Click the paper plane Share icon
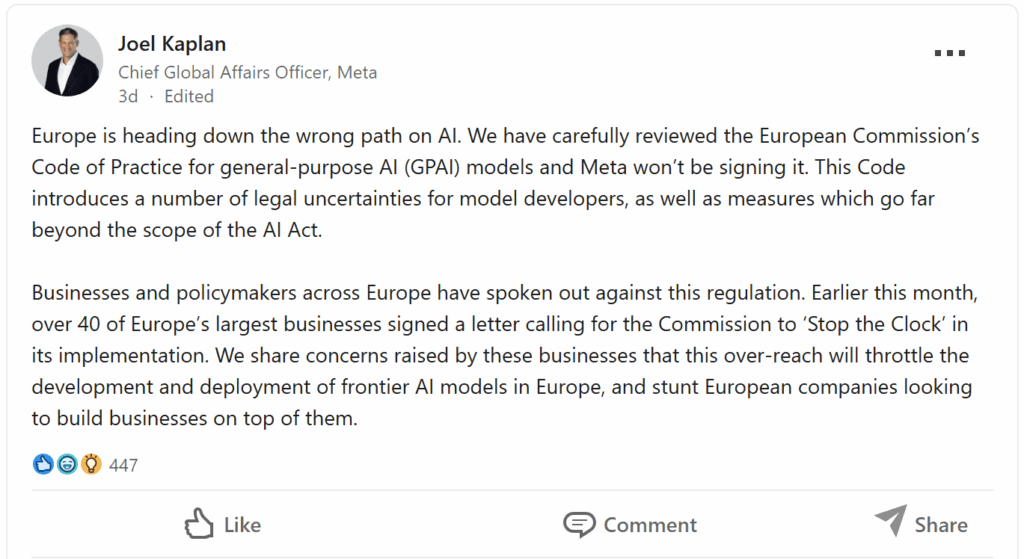Viewport: 1024px width, 559px height. point(889,522)
